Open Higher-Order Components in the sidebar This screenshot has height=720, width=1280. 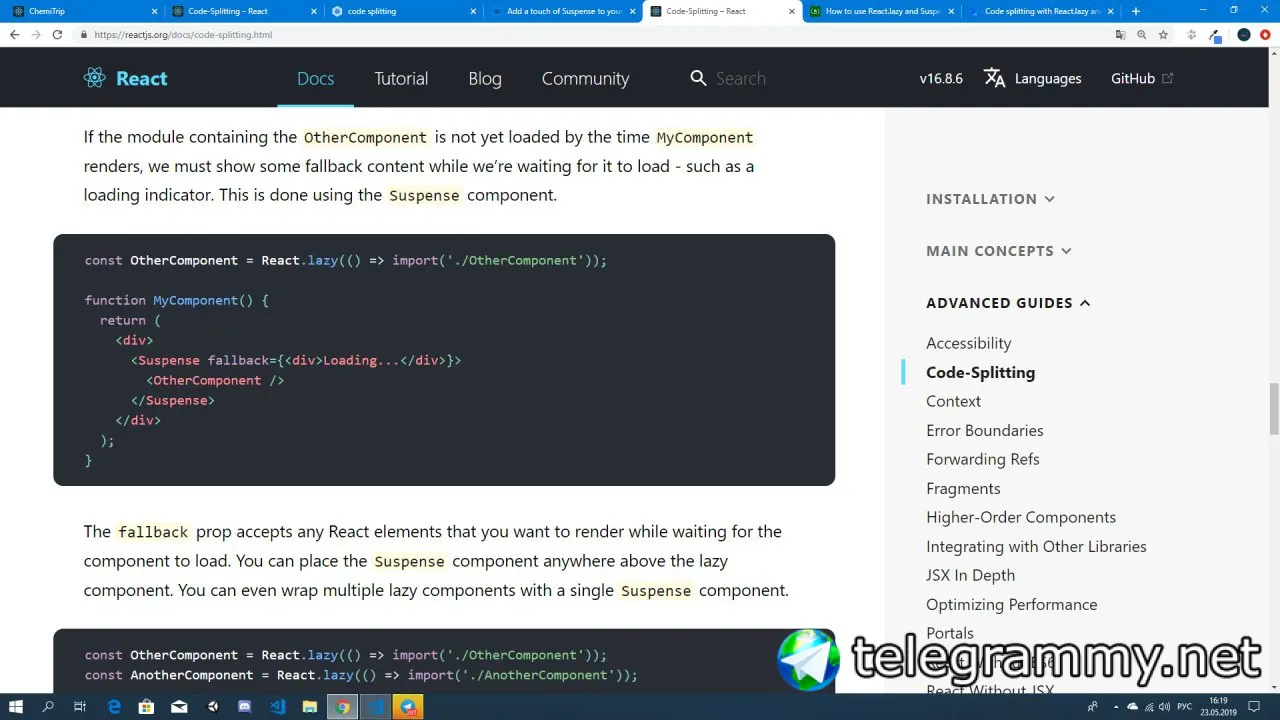(x=1020, y=517)
